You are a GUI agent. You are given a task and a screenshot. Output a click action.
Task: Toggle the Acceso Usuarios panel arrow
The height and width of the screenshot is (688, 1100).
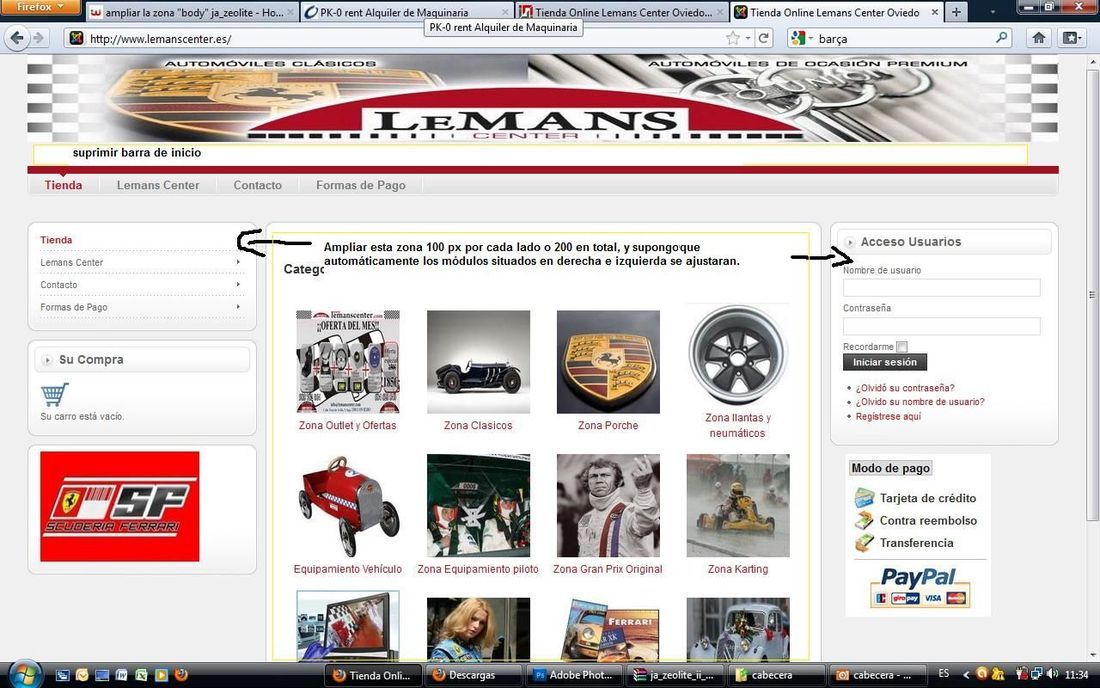tap(850, 242)
